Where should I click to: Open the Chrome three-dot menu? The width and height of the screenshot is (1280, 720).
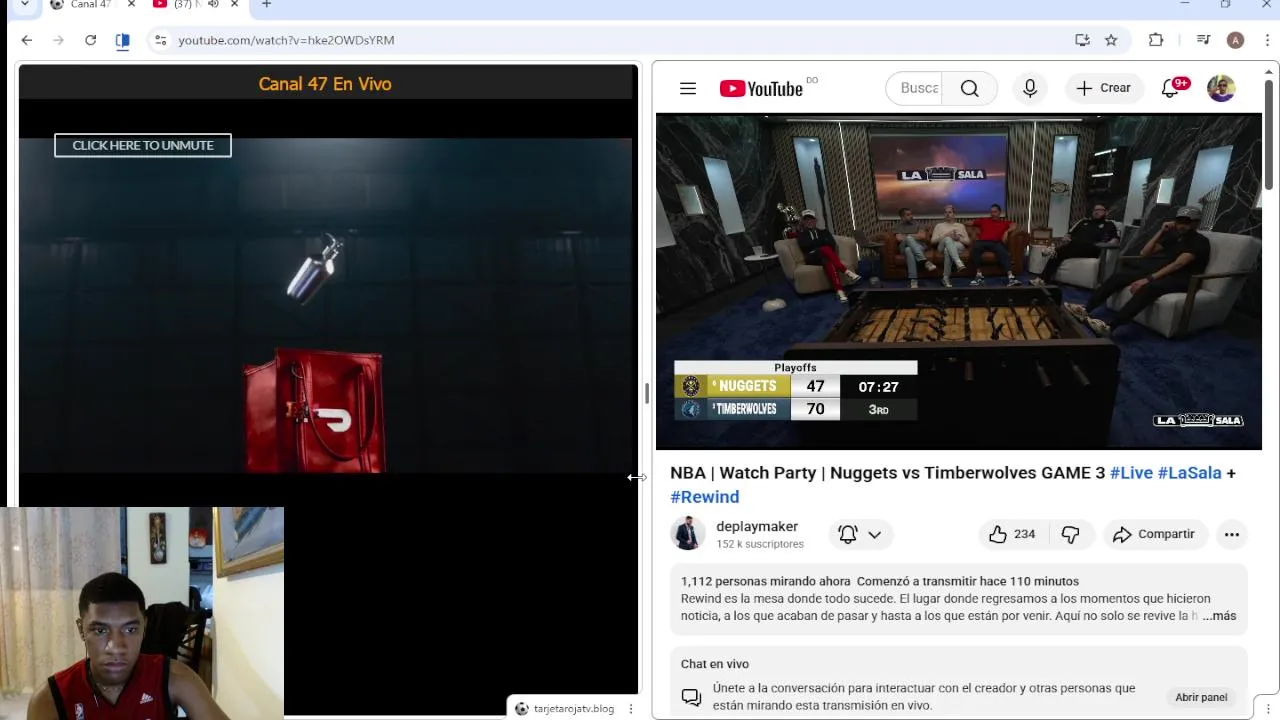1267,40
